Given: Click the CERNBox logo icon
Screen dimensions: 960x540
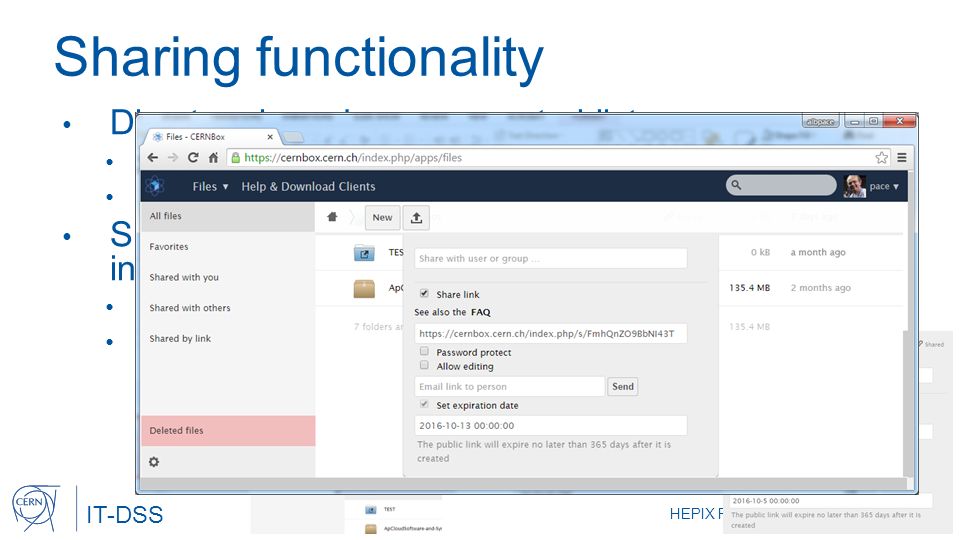Looking at the screenshot, I should 155,186.
